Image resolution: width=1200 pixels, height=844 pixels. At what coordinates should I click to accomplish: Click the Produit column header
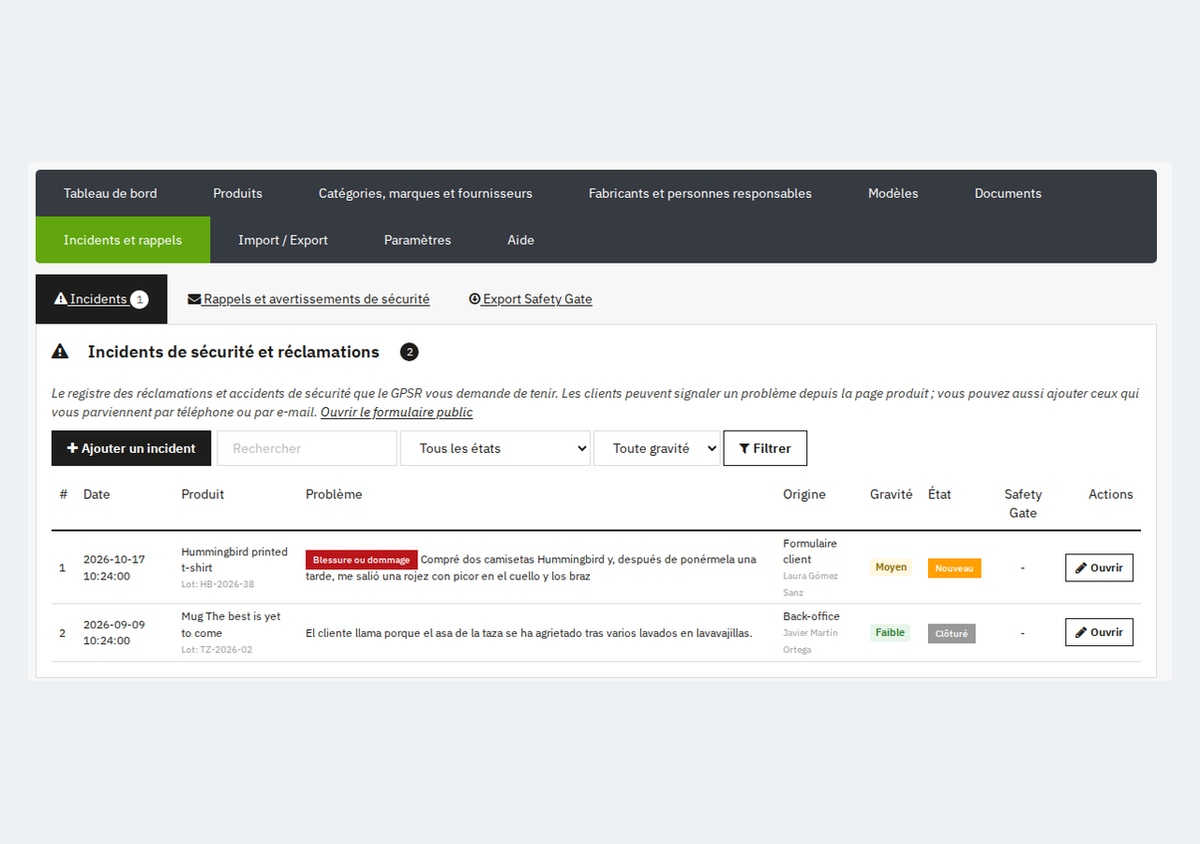pos(203,494)
